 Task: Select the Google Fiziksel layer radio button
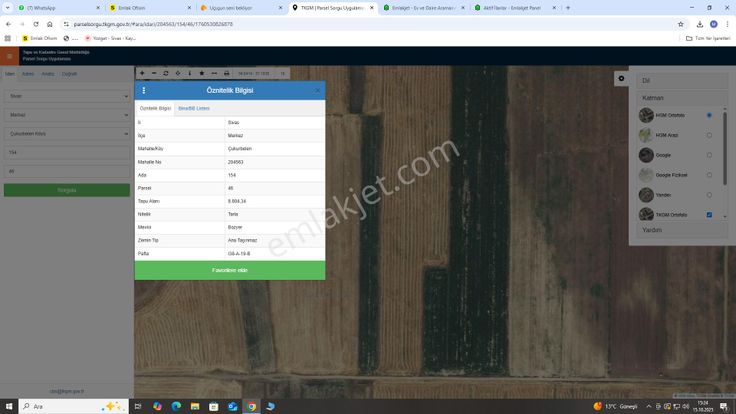point(709,175)
